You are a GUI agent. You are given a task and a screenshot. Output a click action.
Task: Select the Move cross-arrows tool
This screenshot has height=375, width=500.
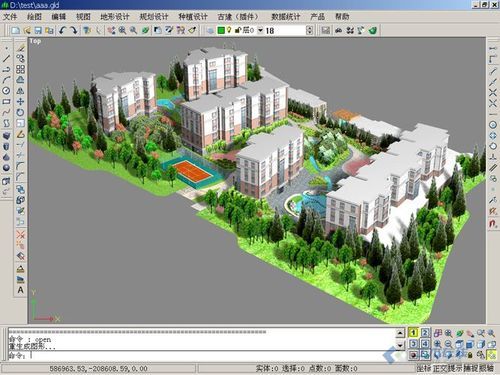point(20,102)
